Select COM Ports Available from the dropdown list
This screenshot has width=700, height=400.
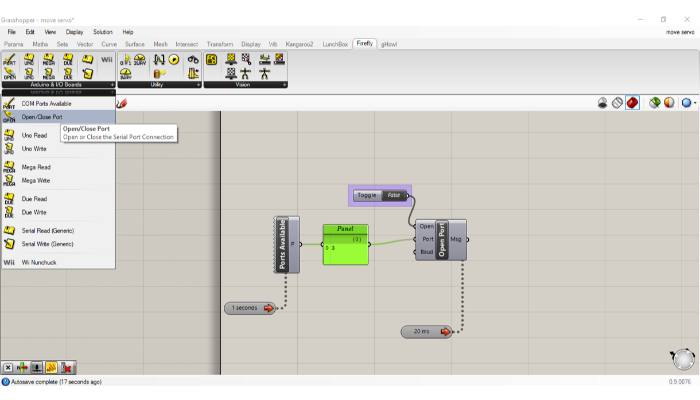(58, 104)
